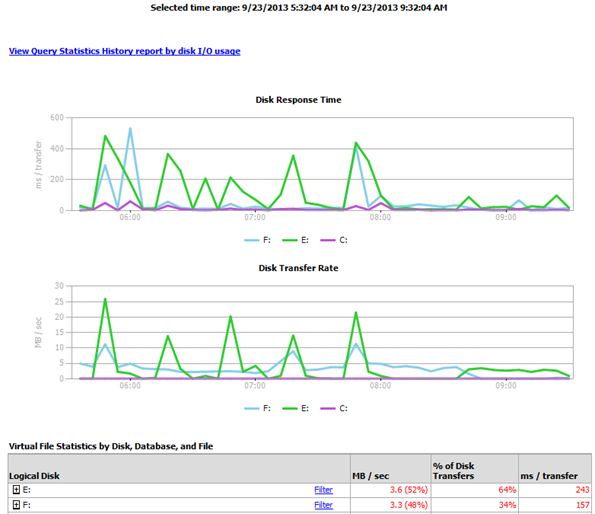Click 08:00 axis label on Disk Response Time chart
This screenshot has width=595, height=514.
380,217
